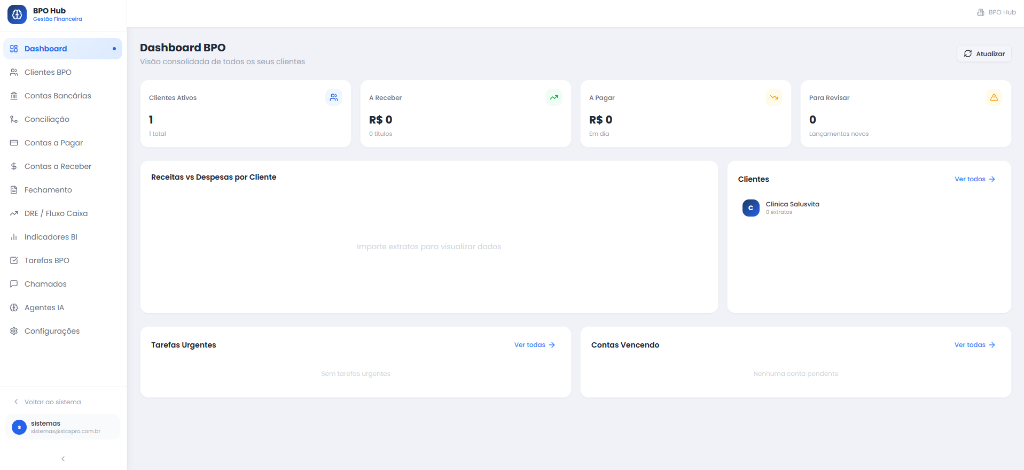Click 'Lançamentos novos' under Para Revisar
The image size is (1024, 470).
839,134
